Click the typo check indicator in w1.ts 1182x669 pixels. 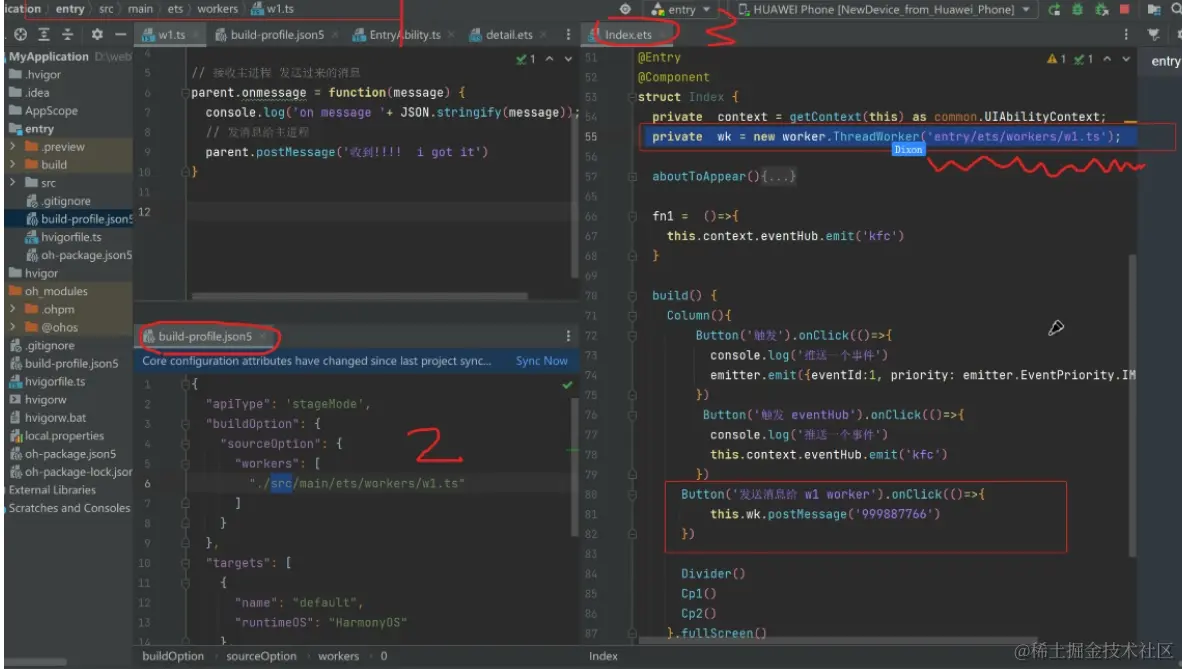(525, 59)
